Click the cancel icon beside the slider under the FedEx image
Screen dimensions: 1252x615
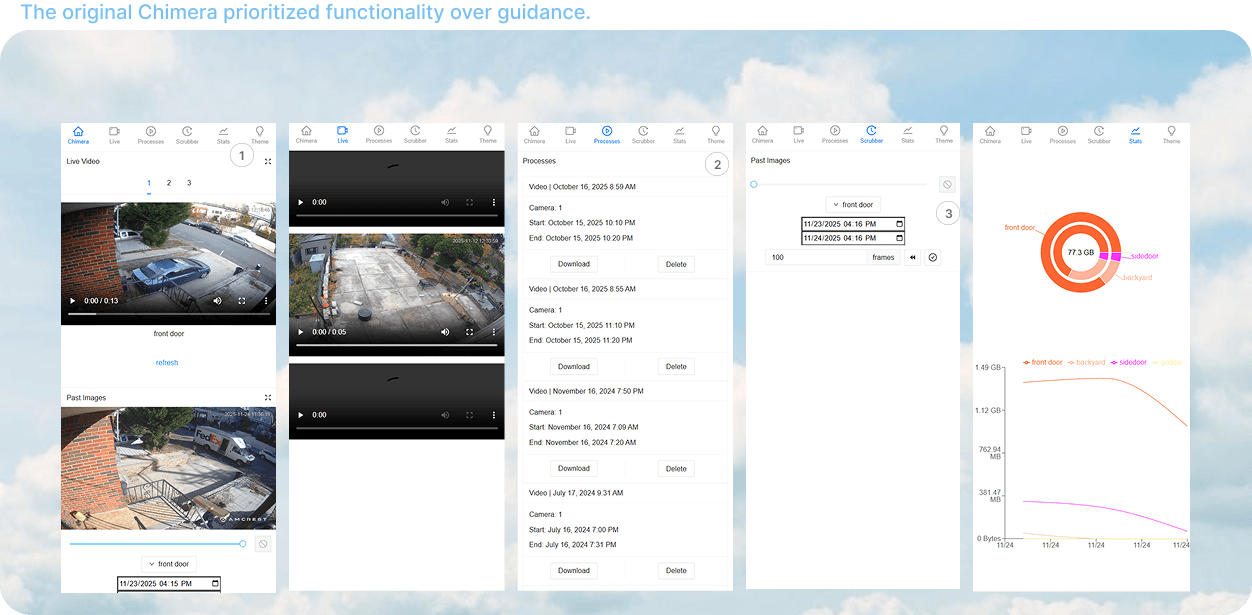coord(262,544)
